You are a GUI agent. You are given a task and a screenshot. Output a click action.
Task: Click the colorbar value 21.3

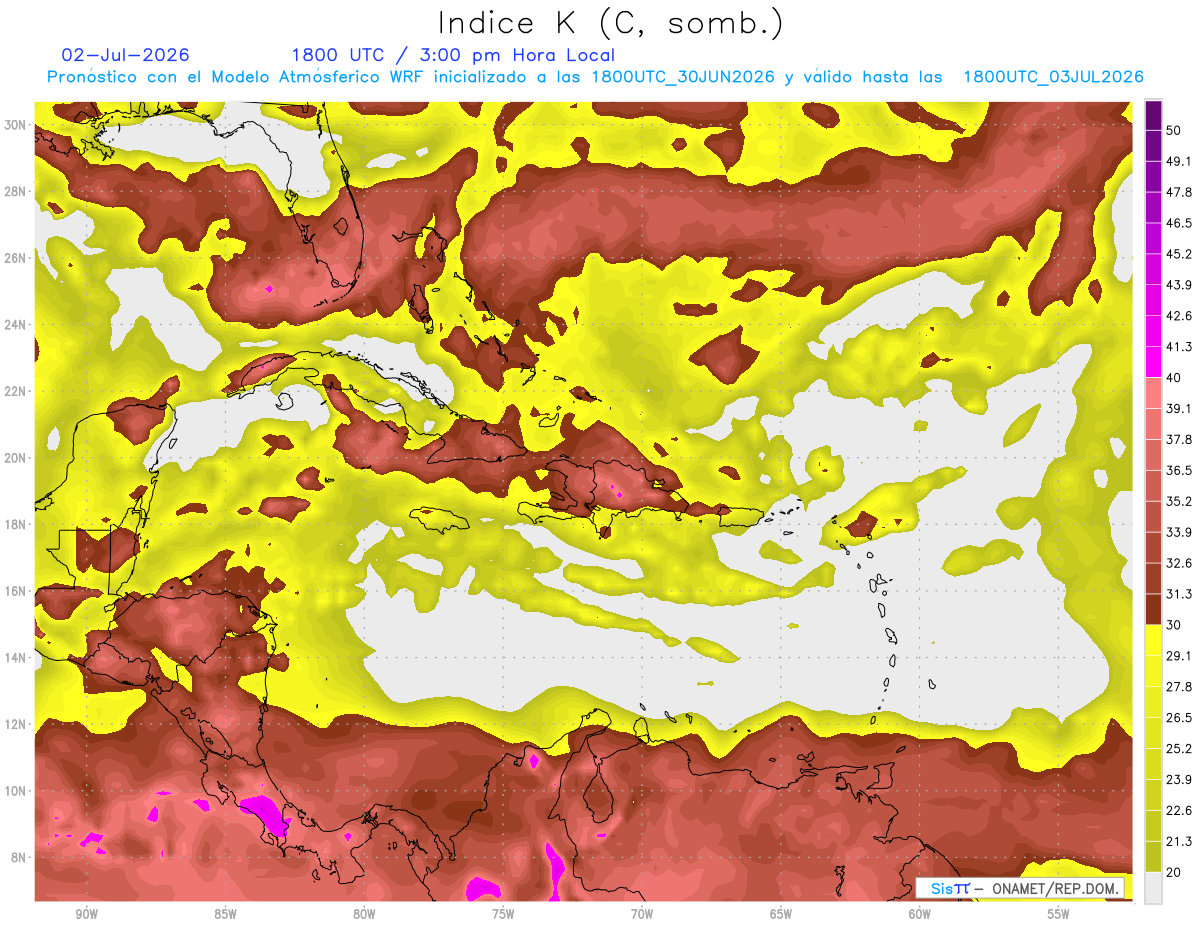(1179, 842)
